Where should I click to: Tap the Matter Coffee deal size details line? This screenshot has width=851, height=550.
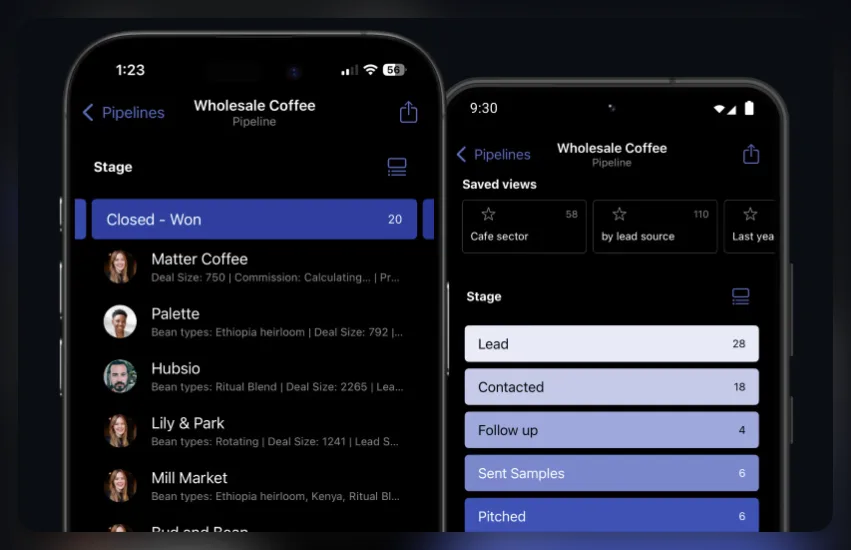click(275, 277)
